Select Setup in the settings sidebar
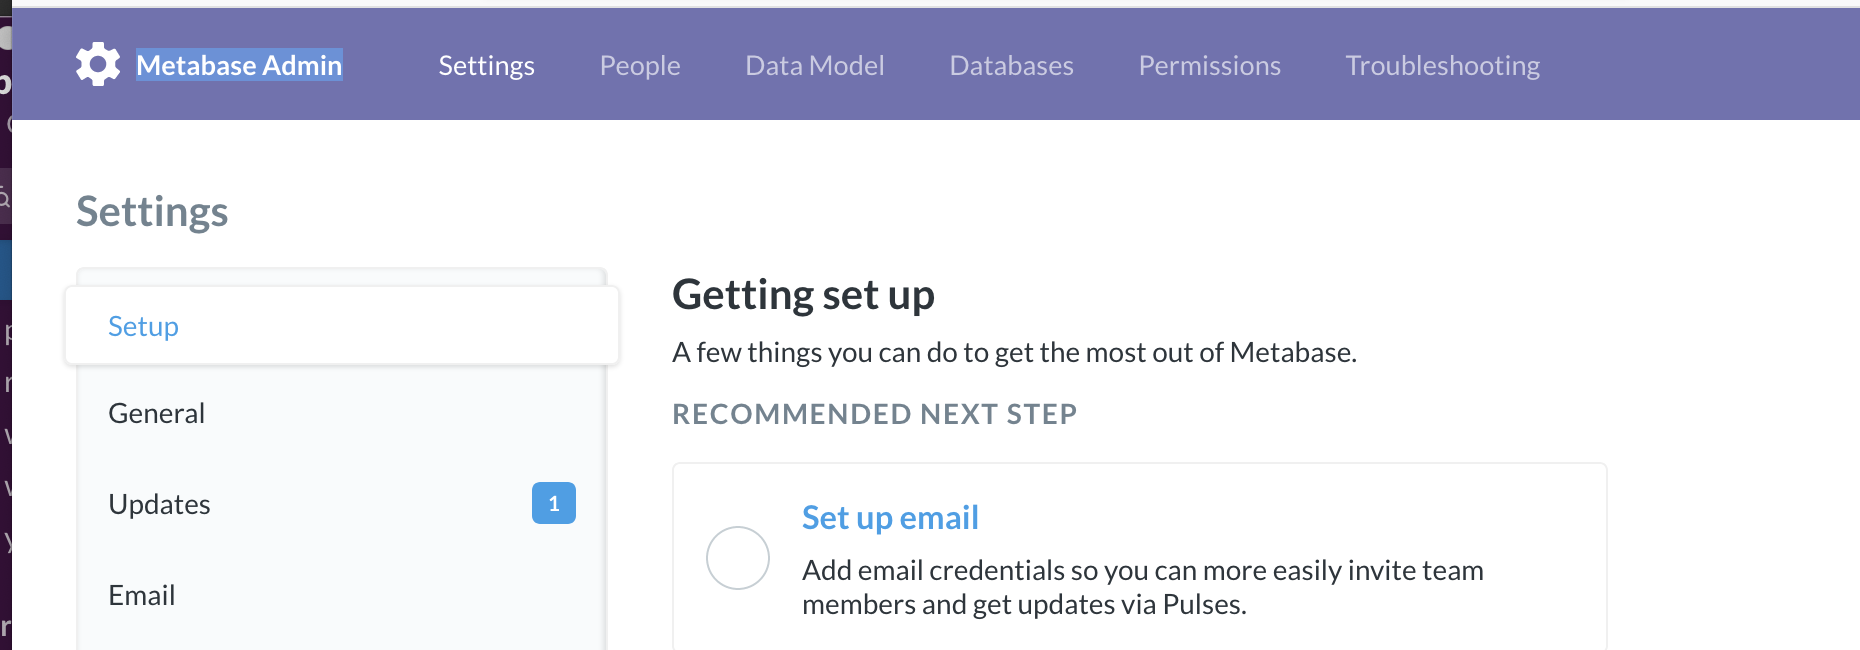This screenshot has width=1860, height=650. tap(142, 326)
